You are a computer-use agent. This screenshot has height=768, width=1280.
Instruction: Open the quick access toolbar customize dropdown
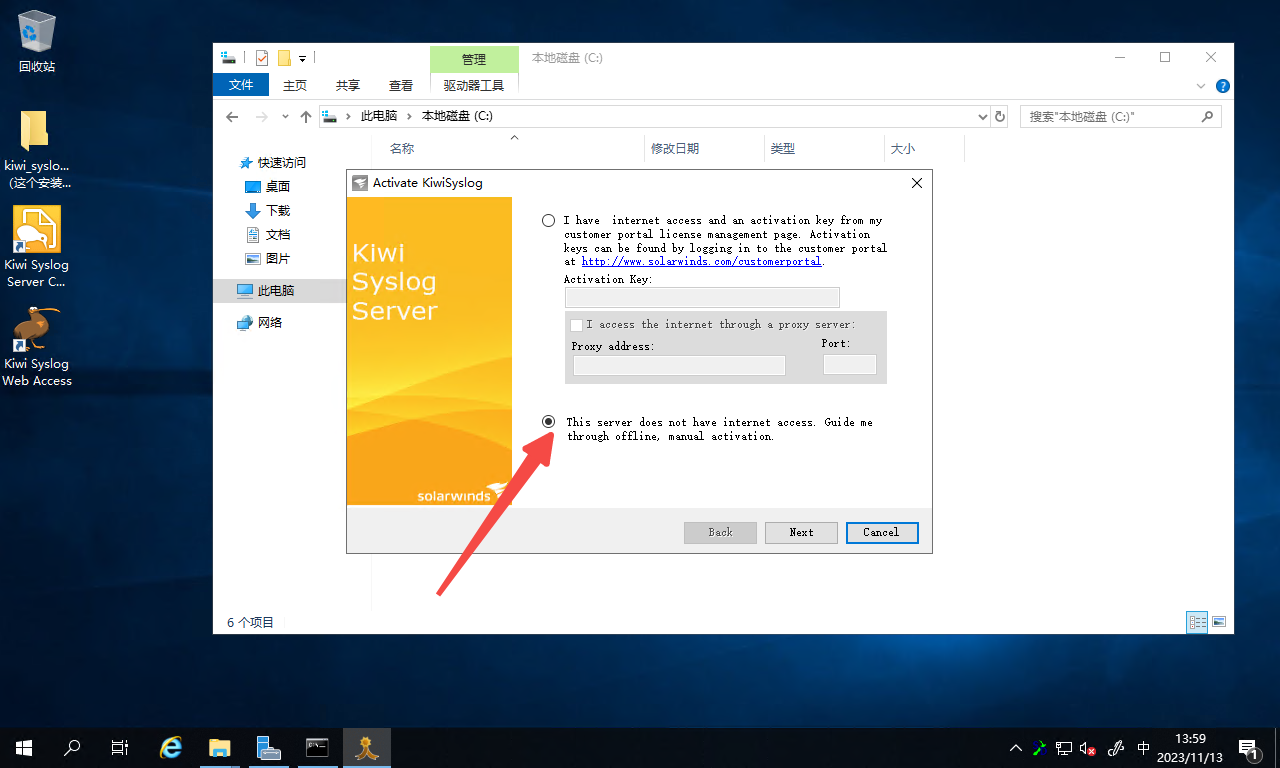tap(302, 59)
